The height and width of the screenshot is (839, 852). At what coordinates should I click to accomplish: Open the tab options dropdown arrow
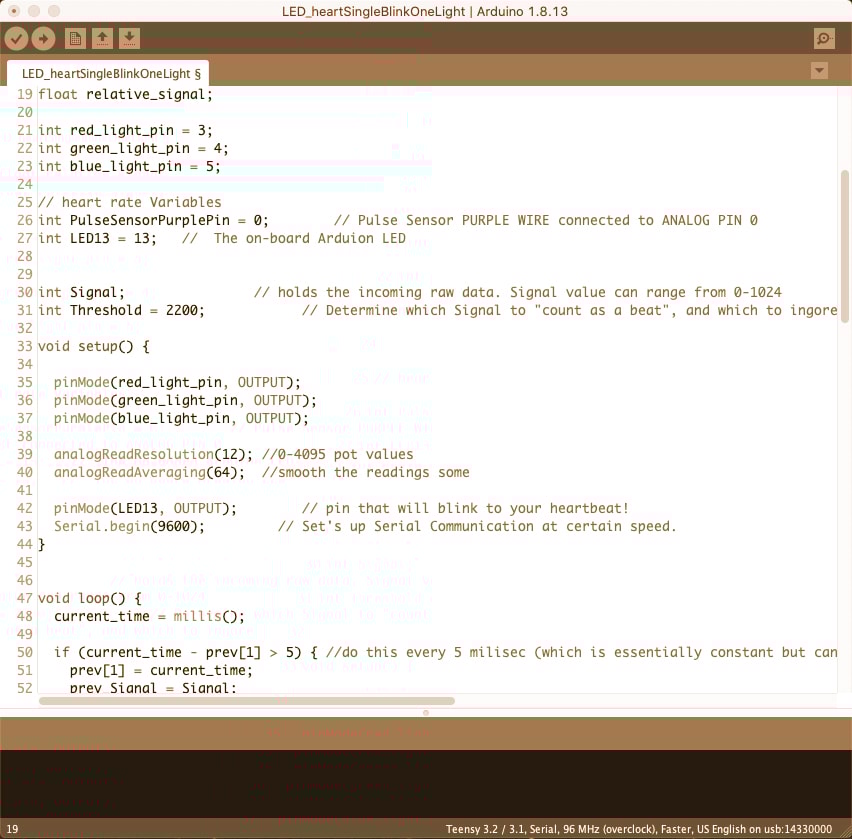pyautogui.click(x=819, y=71)
